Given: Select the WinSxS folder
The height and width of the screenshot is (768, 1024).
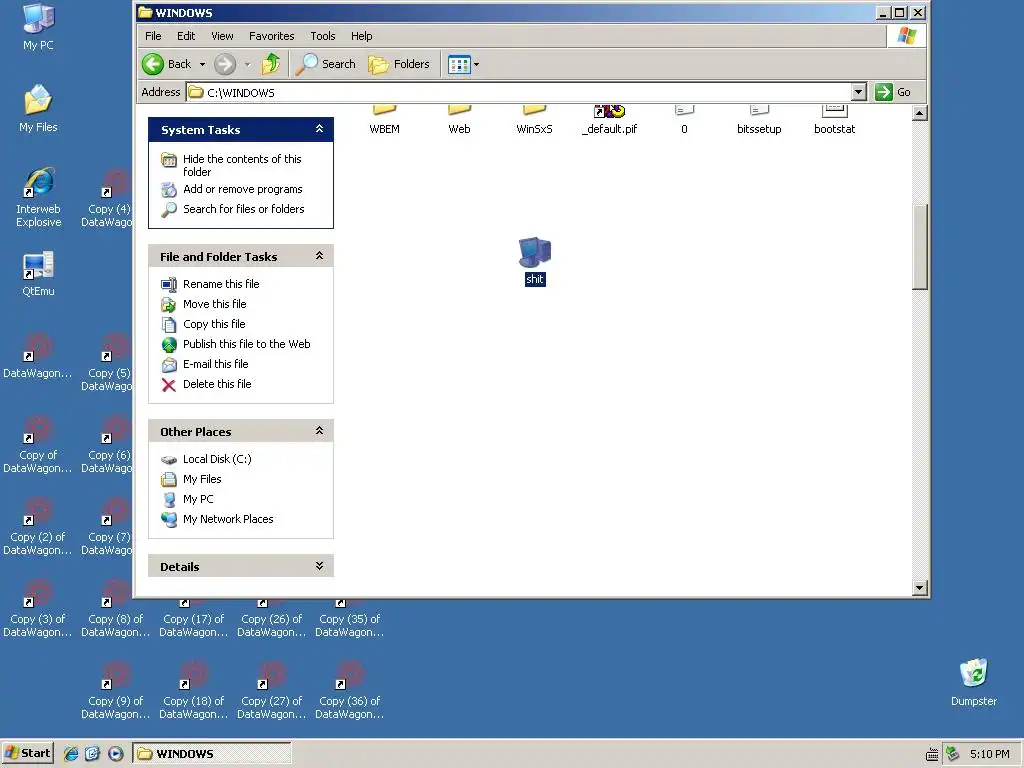Looking at the screenshot, I should coord(534,120).
